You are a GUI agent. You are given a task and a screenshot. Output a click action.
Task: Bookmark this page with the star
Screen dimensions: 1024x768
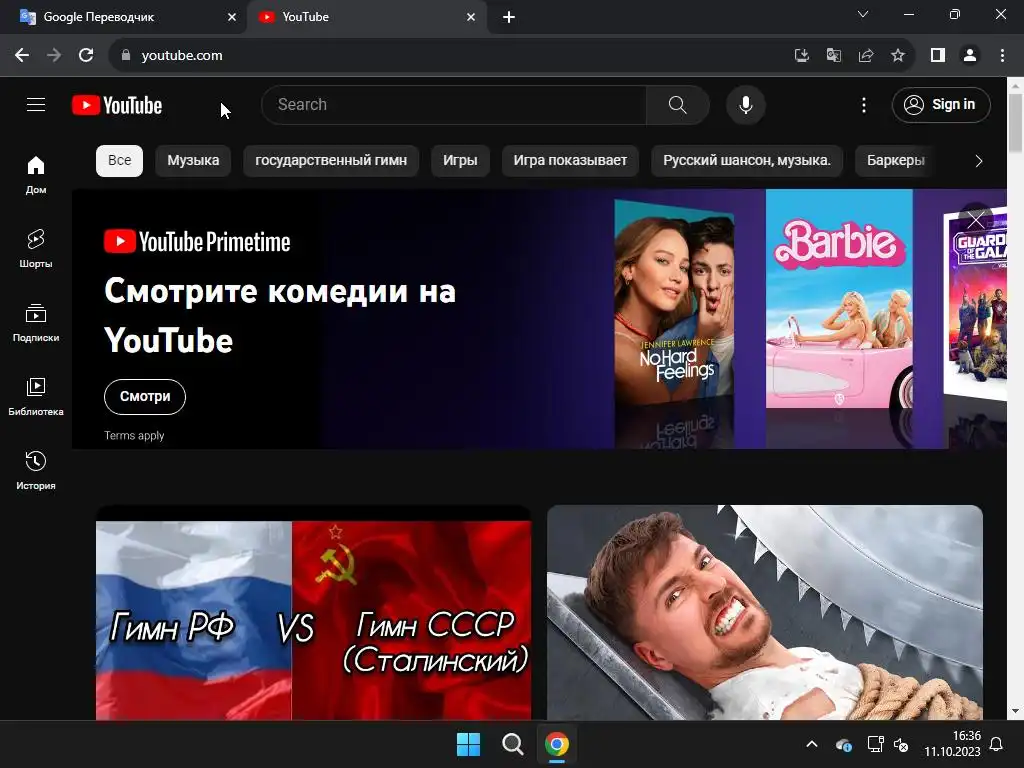coord(898,56)
